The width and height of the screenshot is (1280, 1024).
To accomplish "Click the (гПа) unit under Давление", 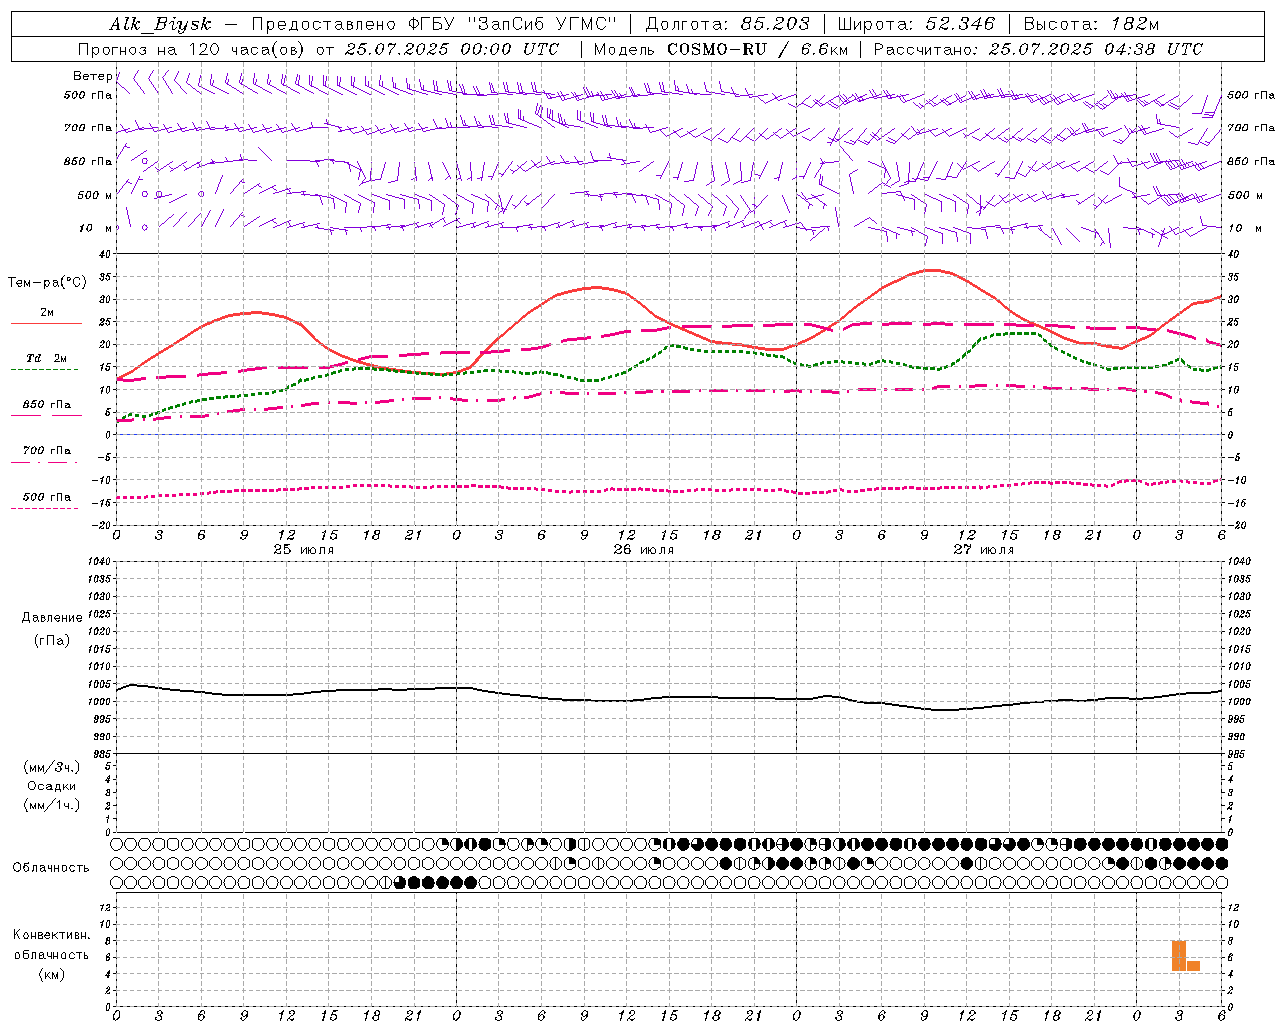I will [x=52, y=641].
